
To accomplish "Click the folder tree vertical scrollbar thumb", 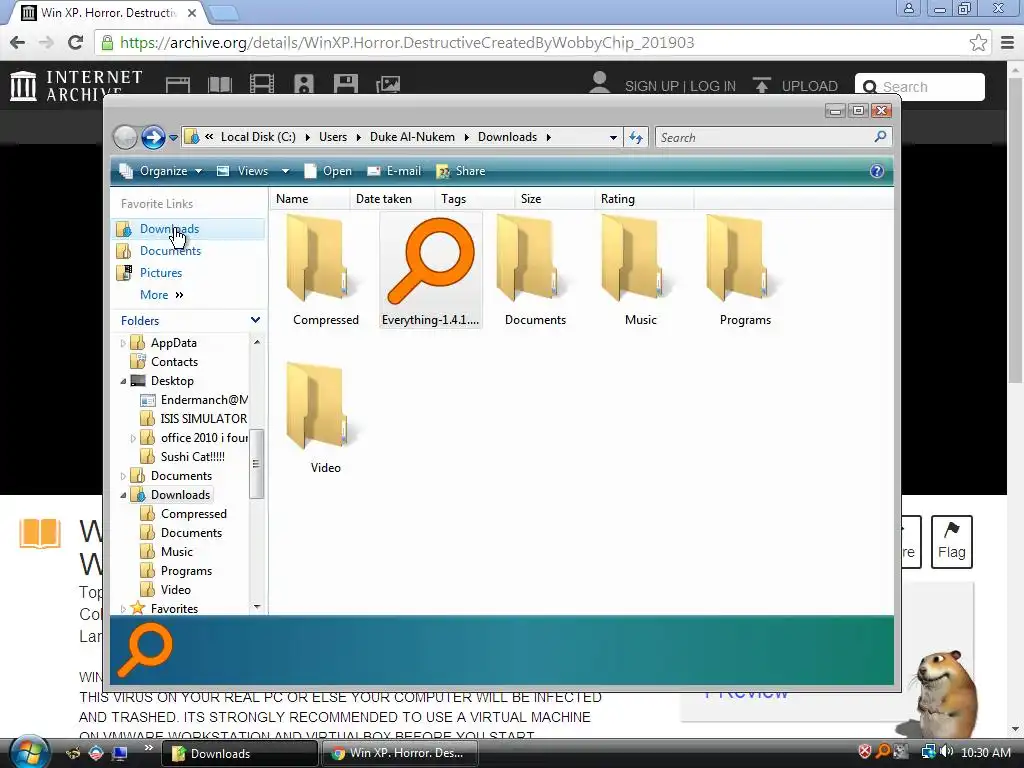I will pos(257,464).
